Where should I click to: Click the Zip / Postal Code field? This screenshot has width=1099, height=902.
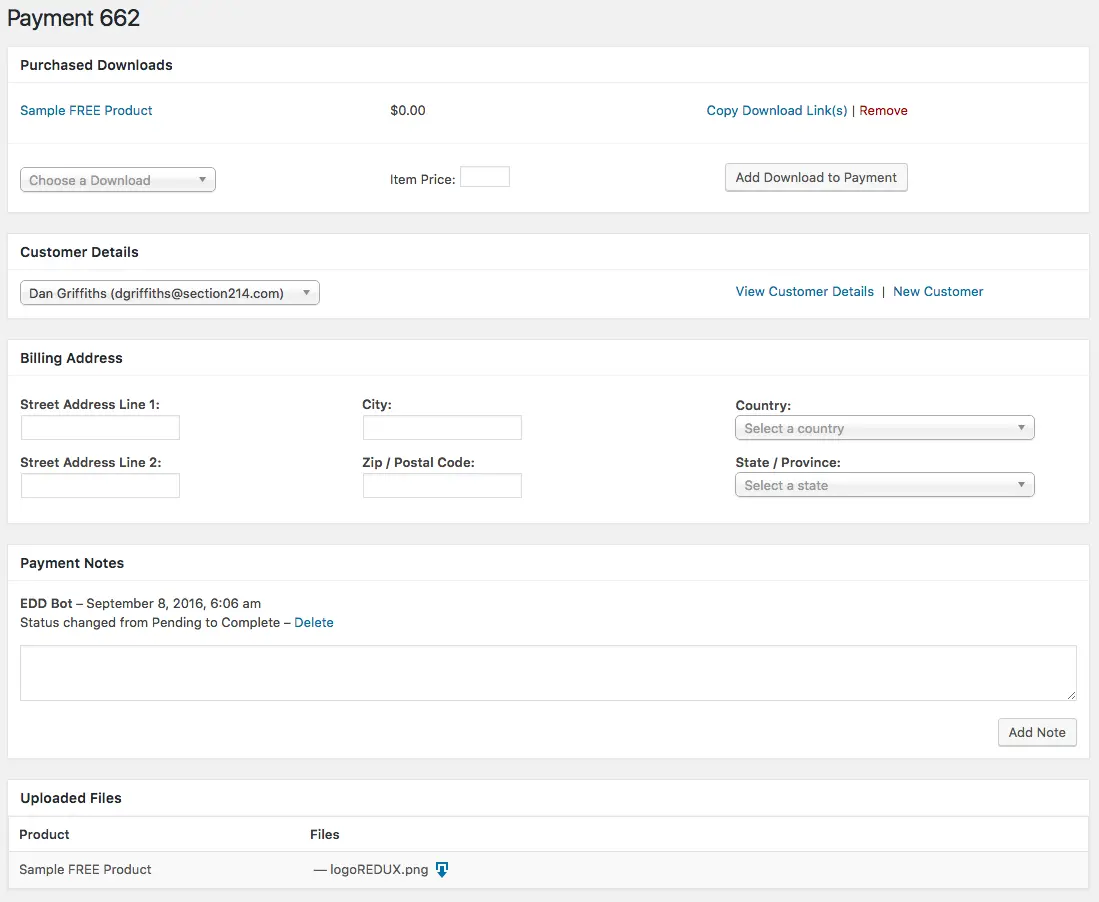(x=442, y=486)
